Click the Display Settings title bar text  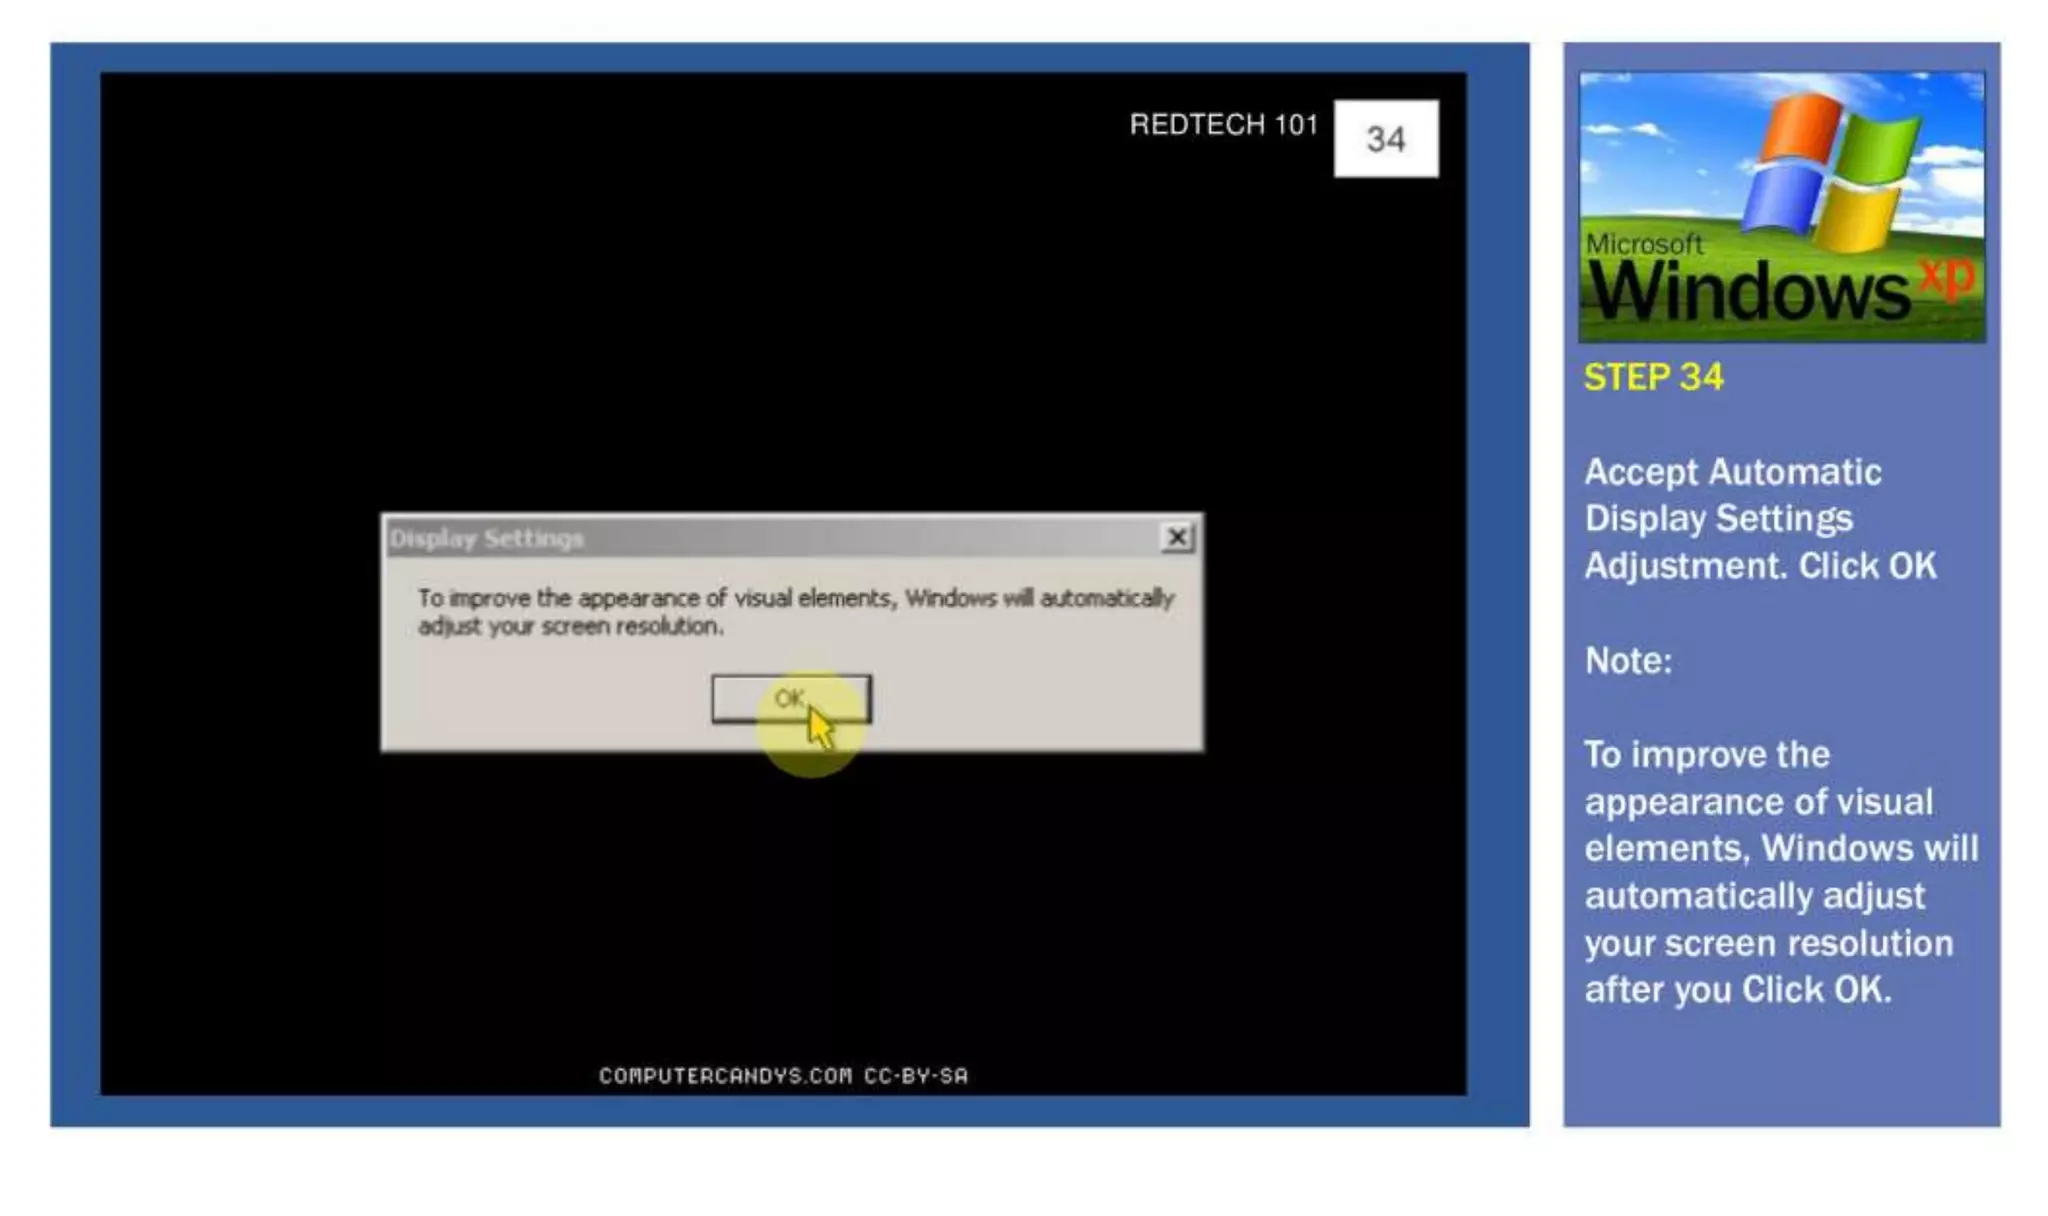[486, 539]
